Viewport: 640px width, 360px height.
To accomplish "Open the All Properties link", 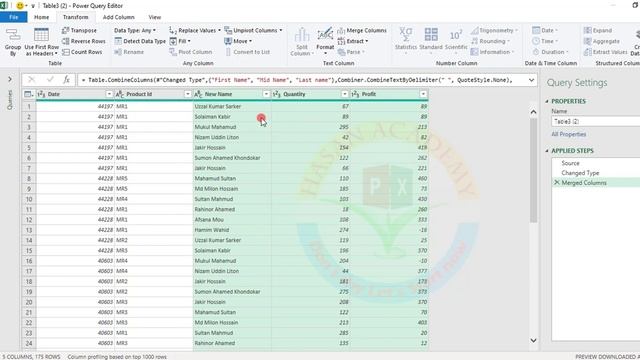I will 569,134.
